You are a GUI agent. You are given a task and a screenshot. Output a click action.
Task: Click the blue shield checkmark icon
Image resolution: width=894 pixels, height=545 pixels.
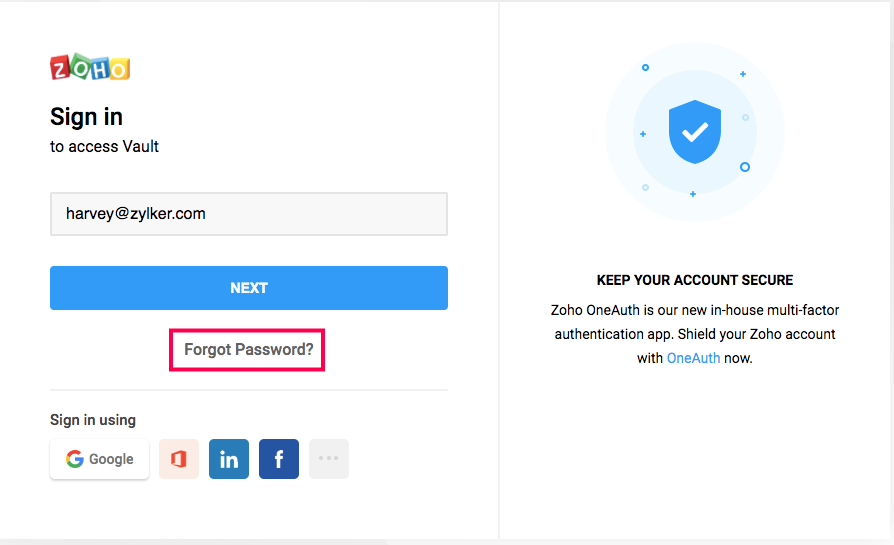click(695, 131)
